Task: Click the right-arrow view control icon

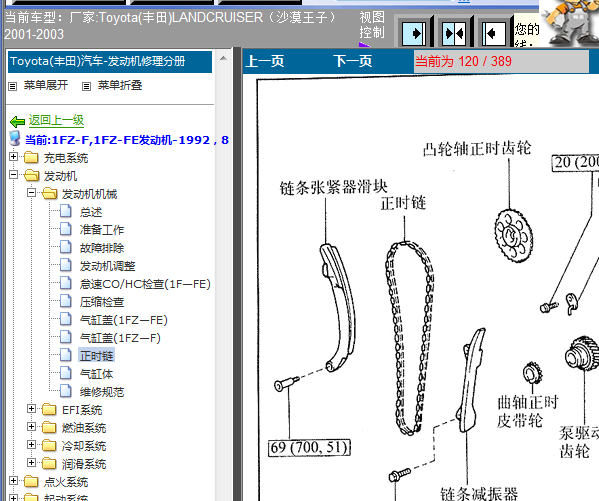Action: [x=414, y=34]
